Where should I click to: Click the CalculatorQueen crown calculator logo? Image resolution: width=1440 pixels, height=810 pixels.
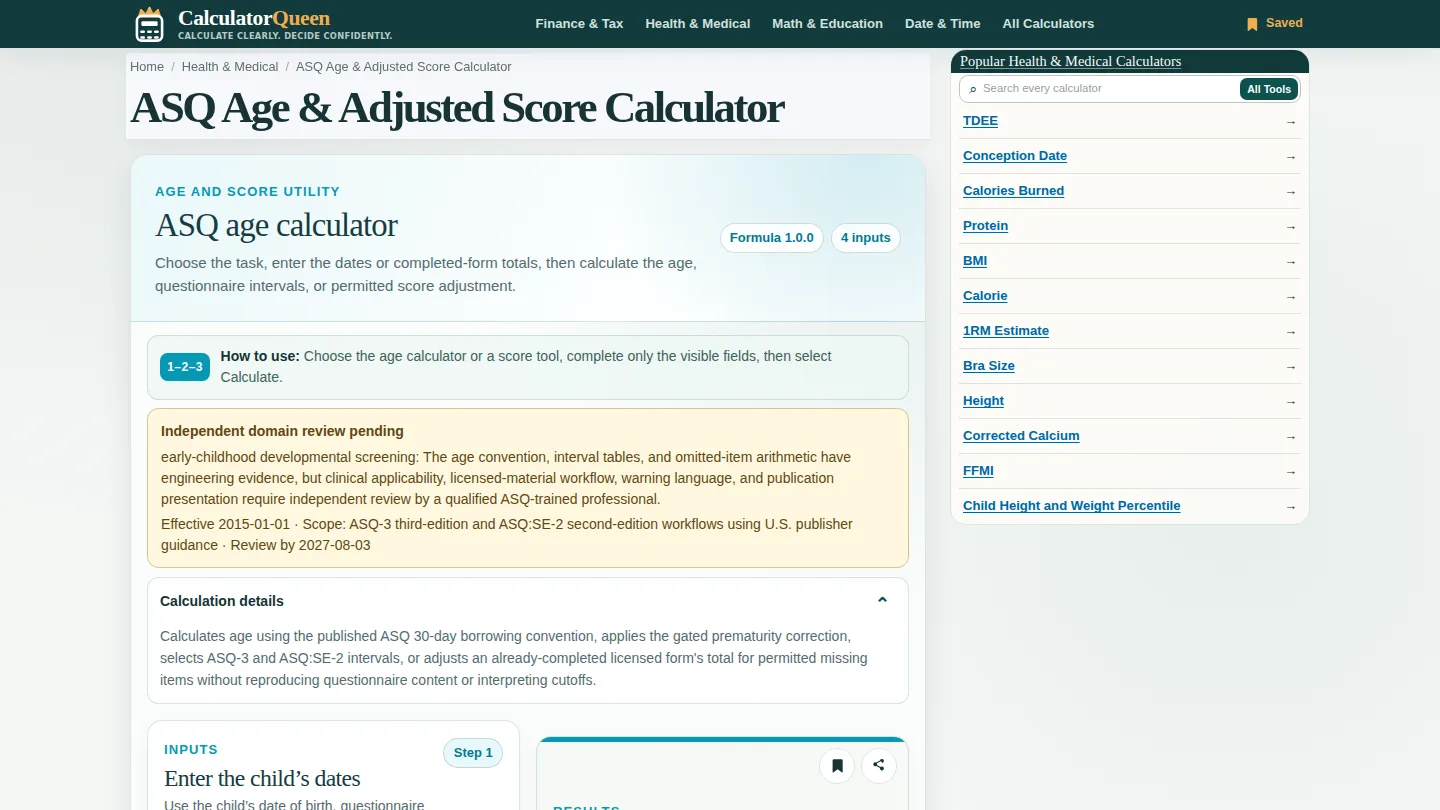149,24
